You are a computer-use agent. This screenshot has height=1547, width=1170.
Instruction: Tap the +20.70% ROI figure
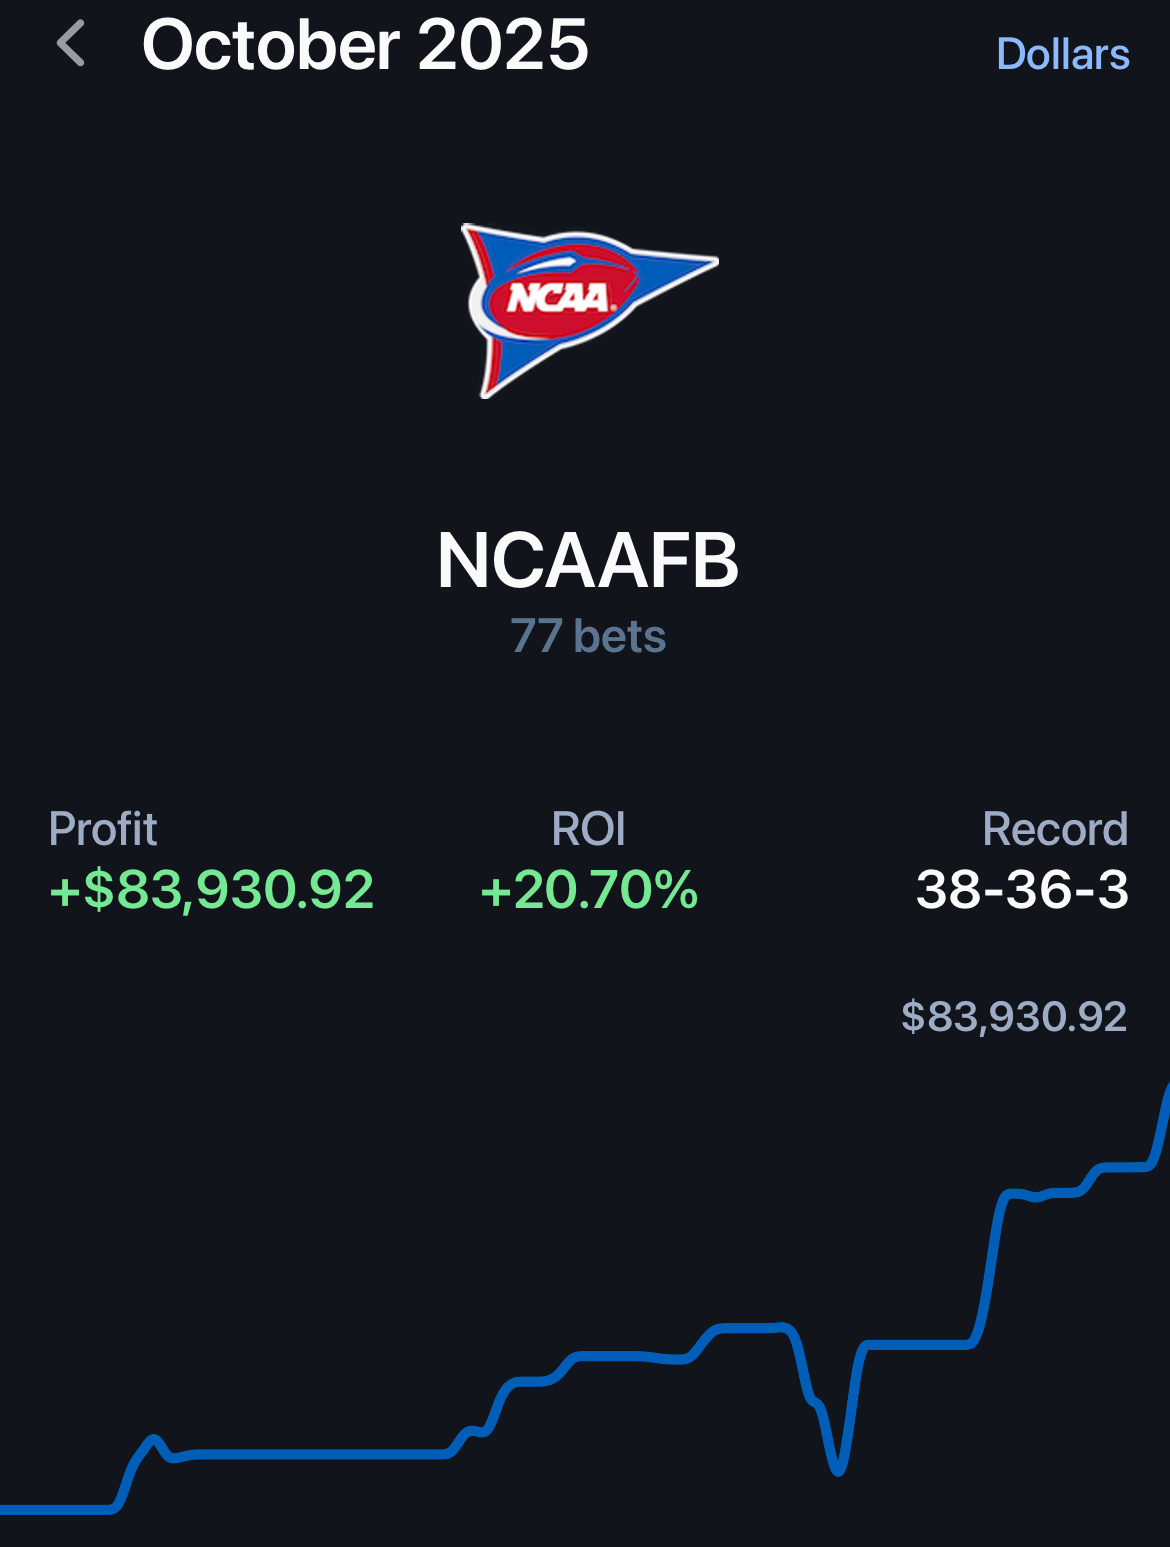(589, 889)
